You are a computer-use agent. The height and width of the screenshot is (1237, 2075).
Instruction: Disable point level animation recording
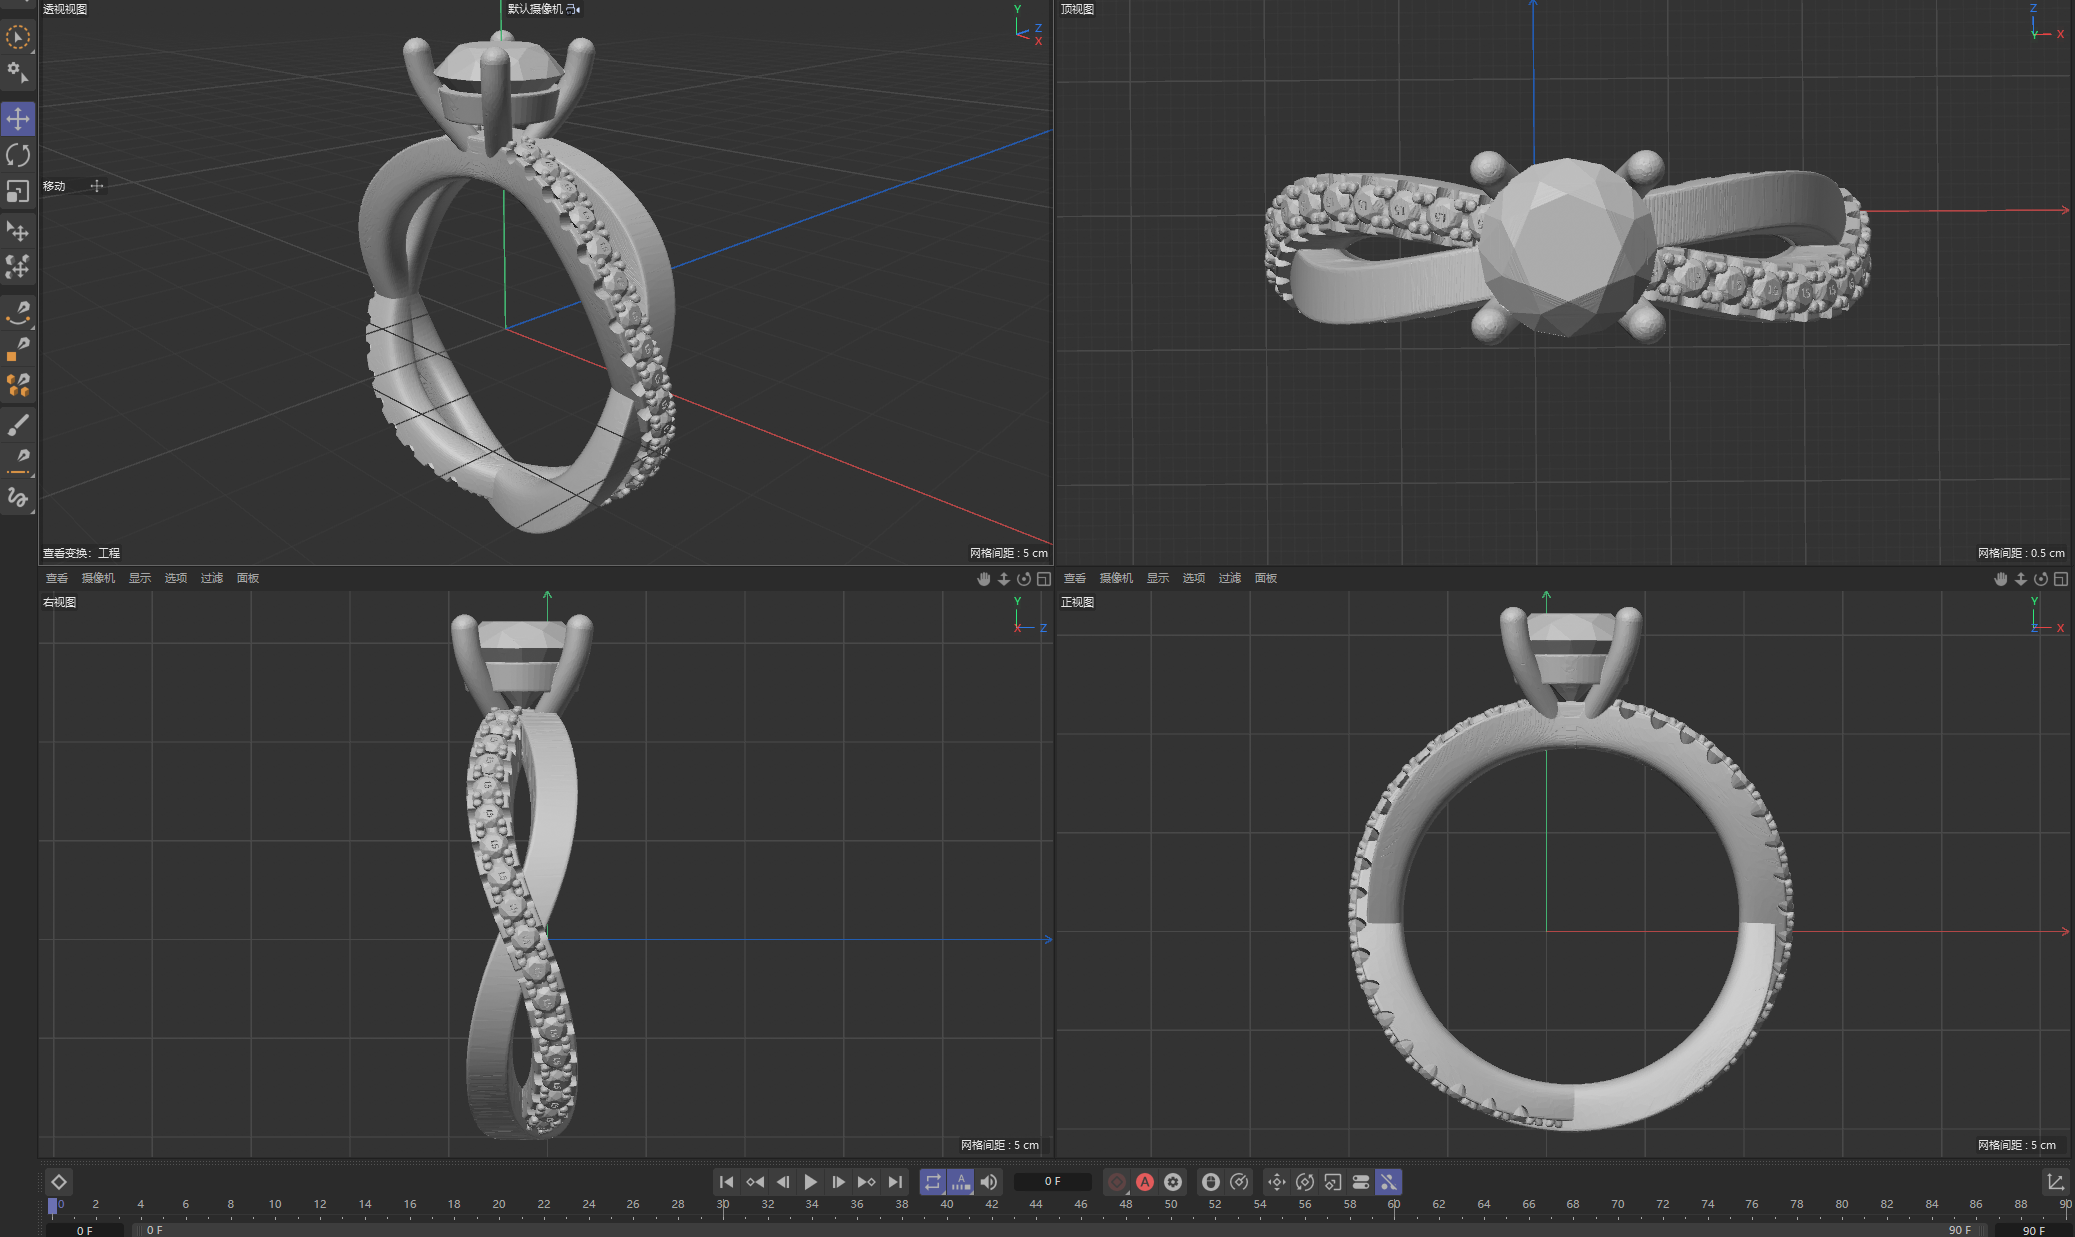click(x=1390, y=1181)
